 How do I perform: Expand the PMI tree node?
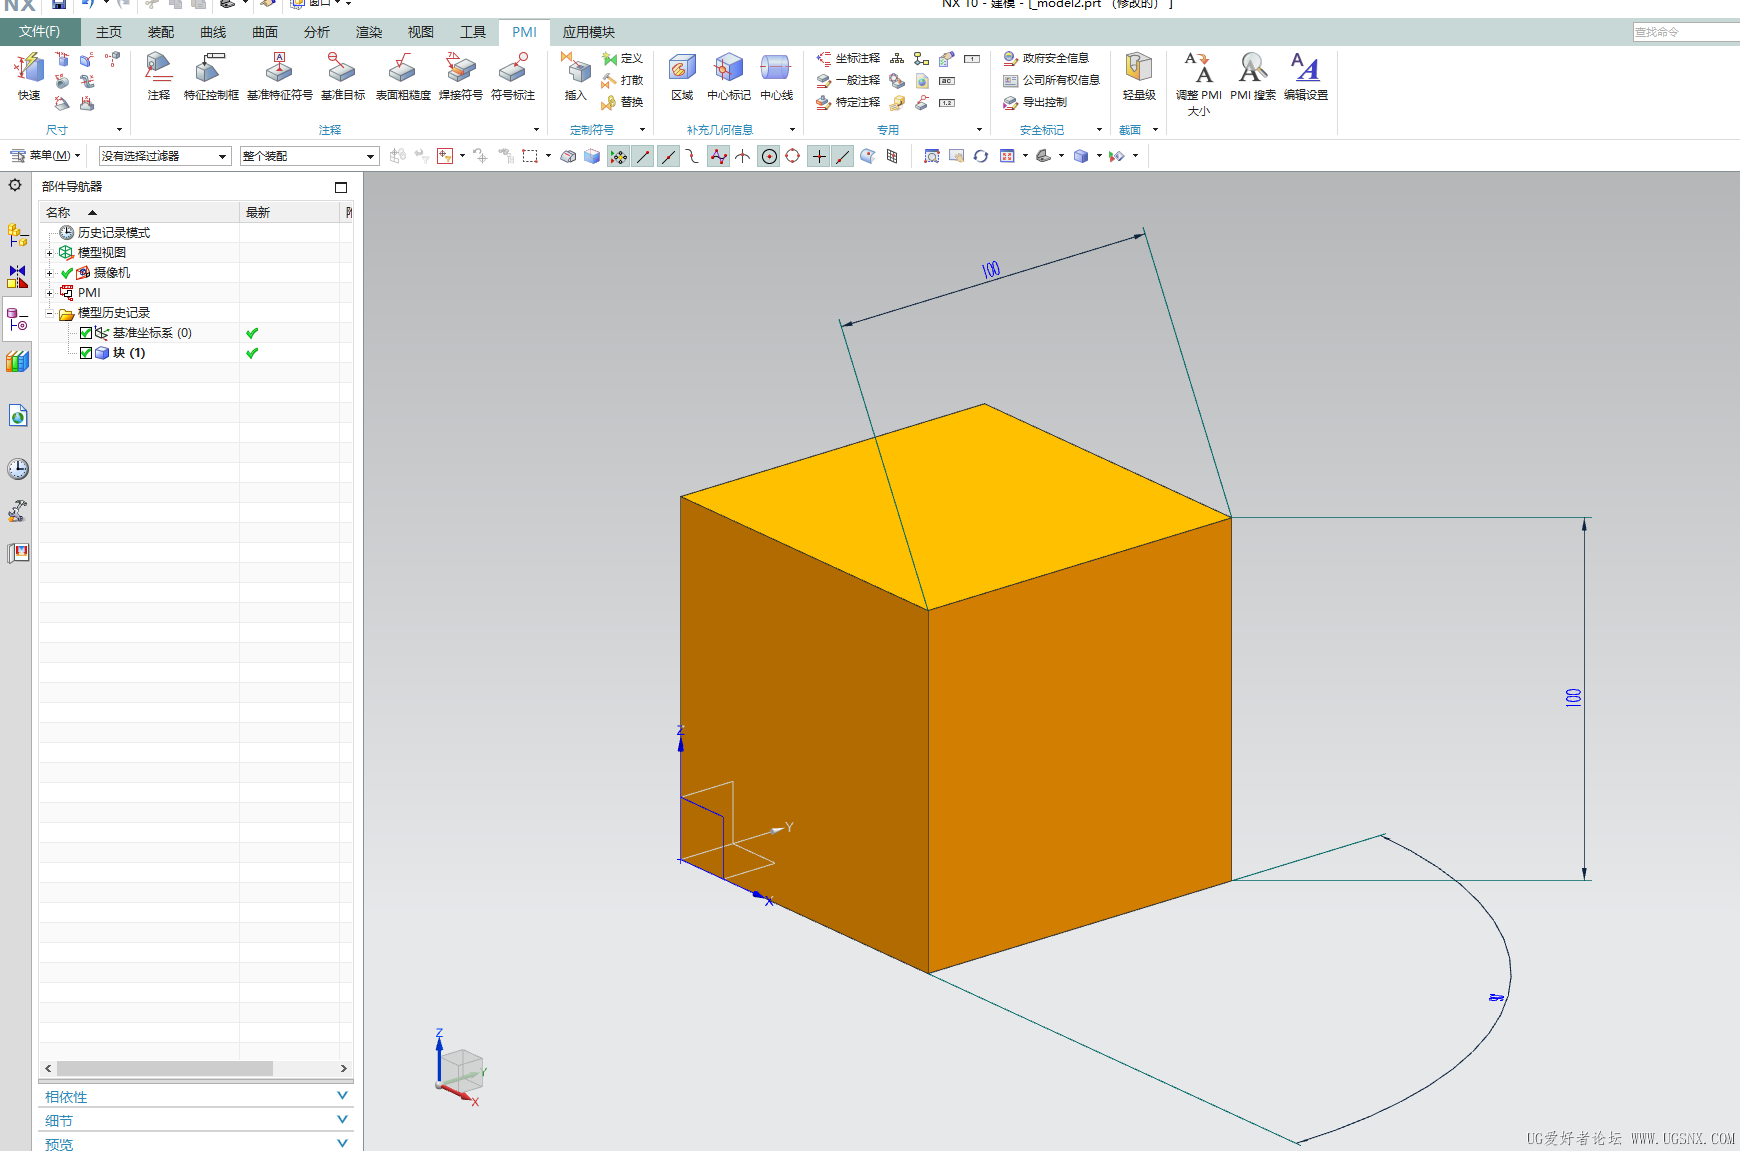pyautogui.click(x=49, y=293)
